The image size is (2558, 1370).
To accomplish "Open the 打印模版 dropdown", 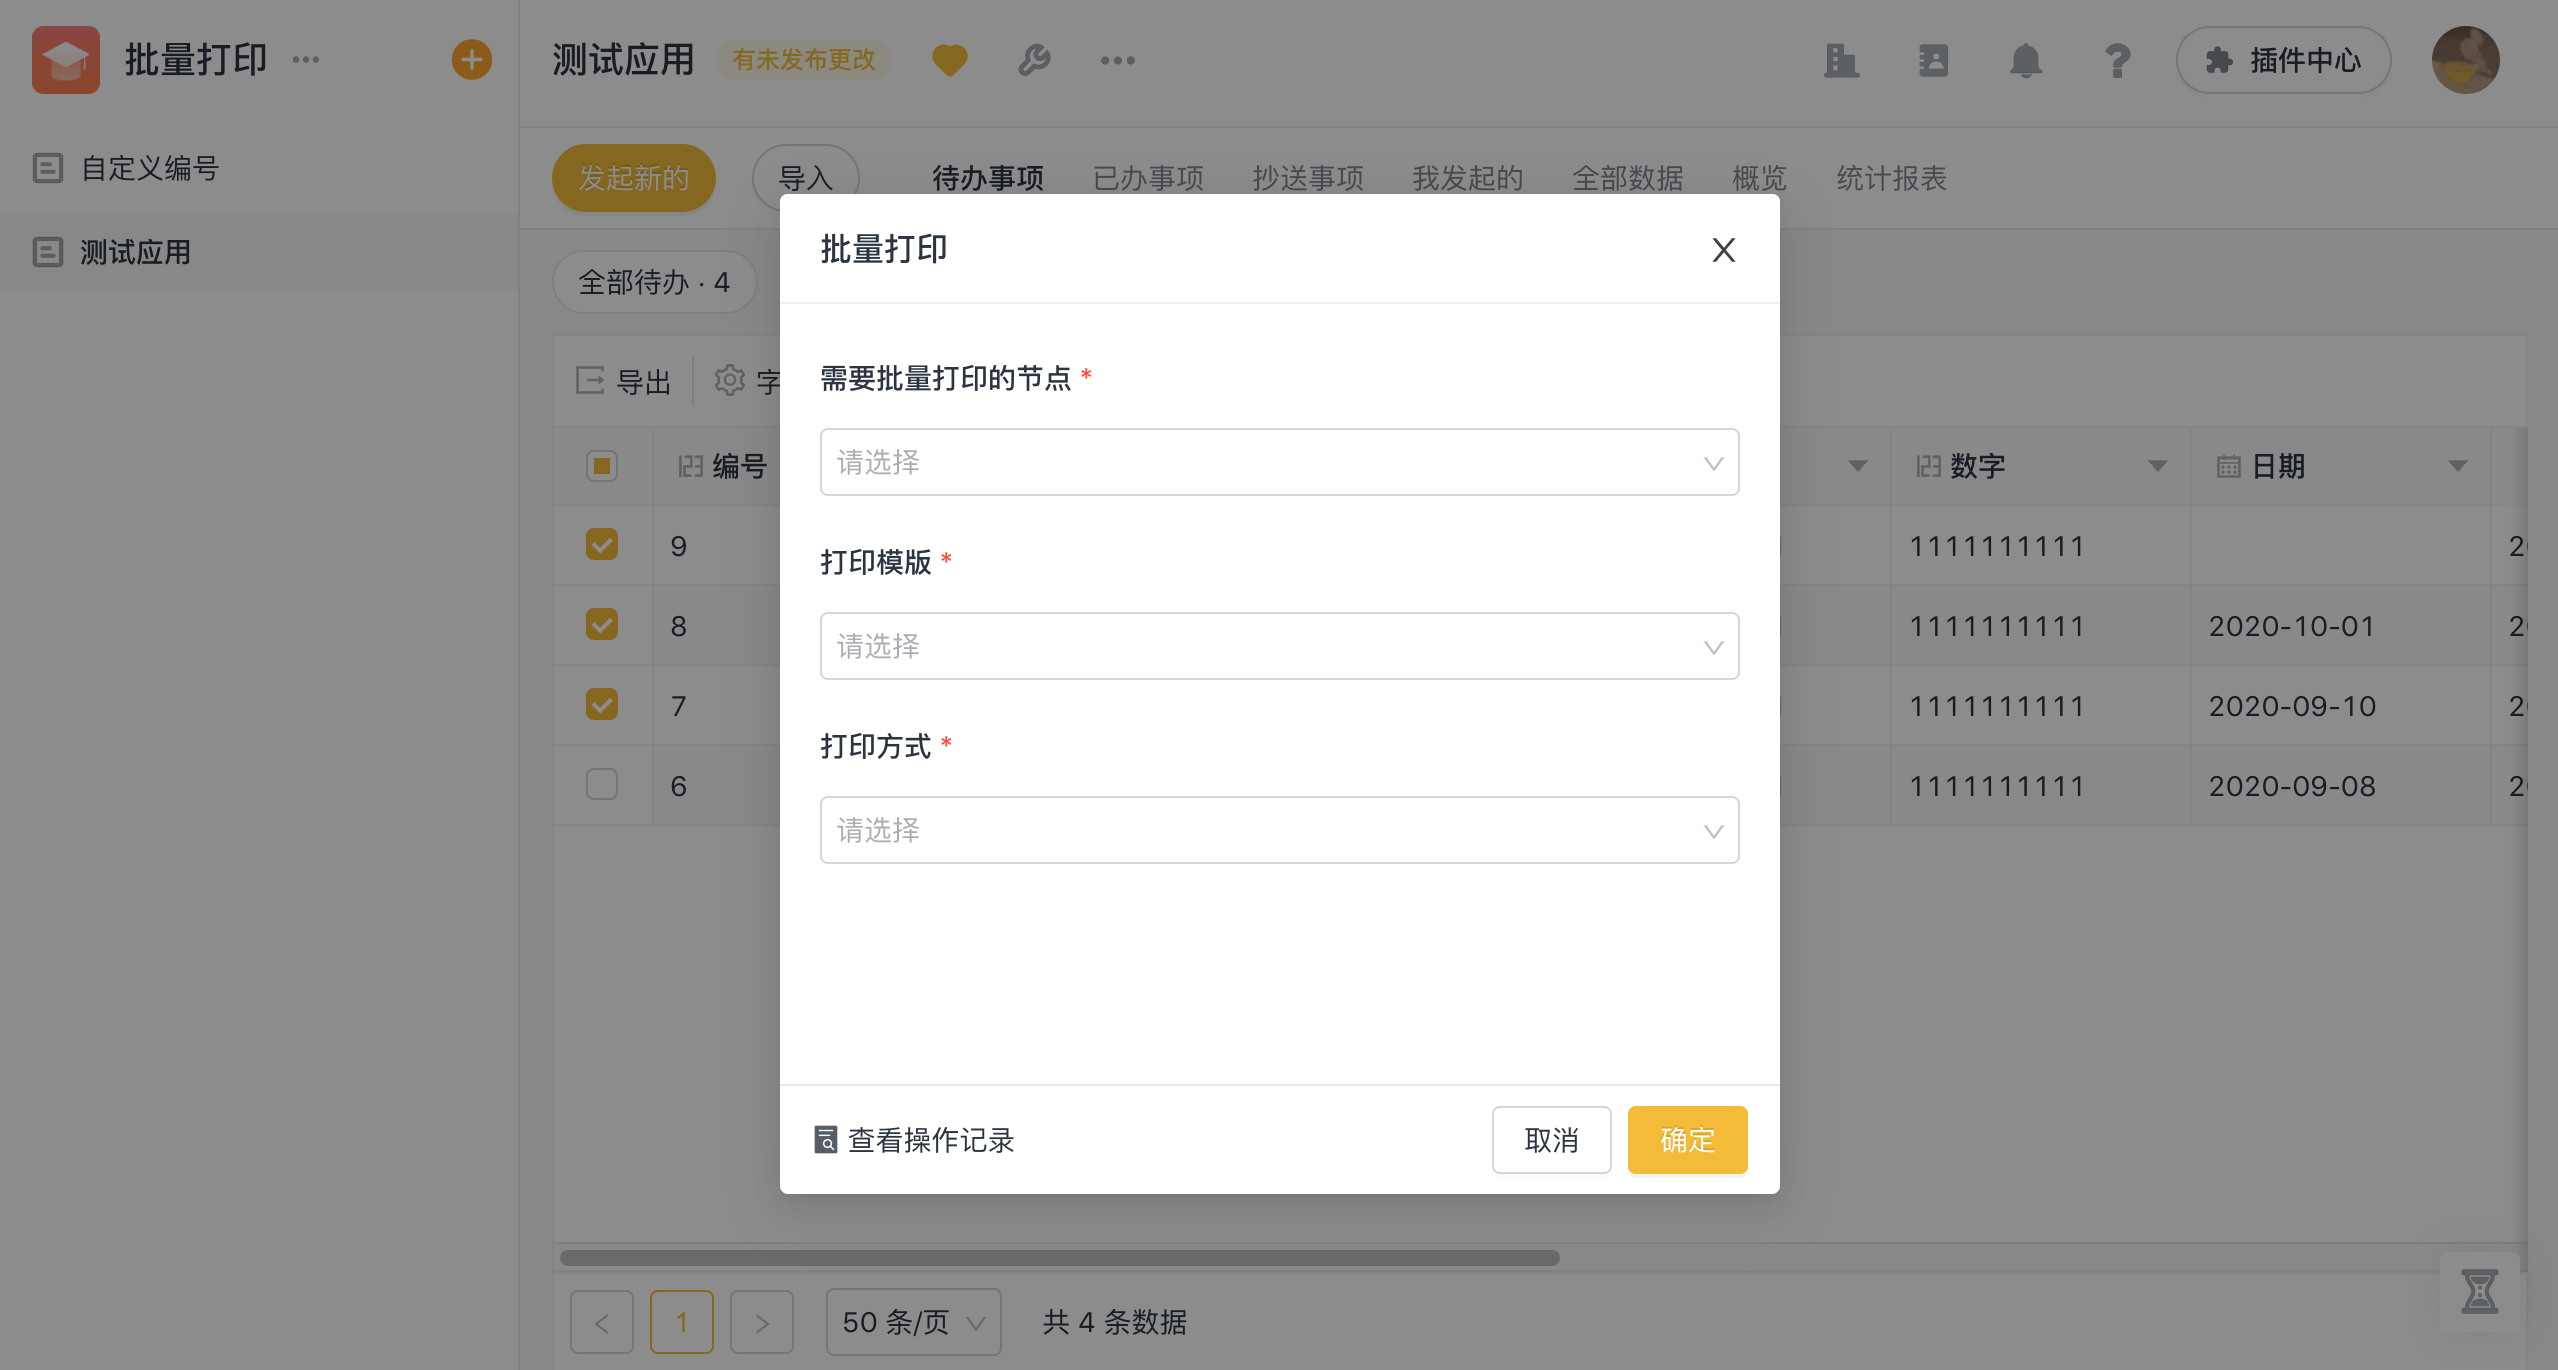I will pyautogui.click(x=1279, y=646).
